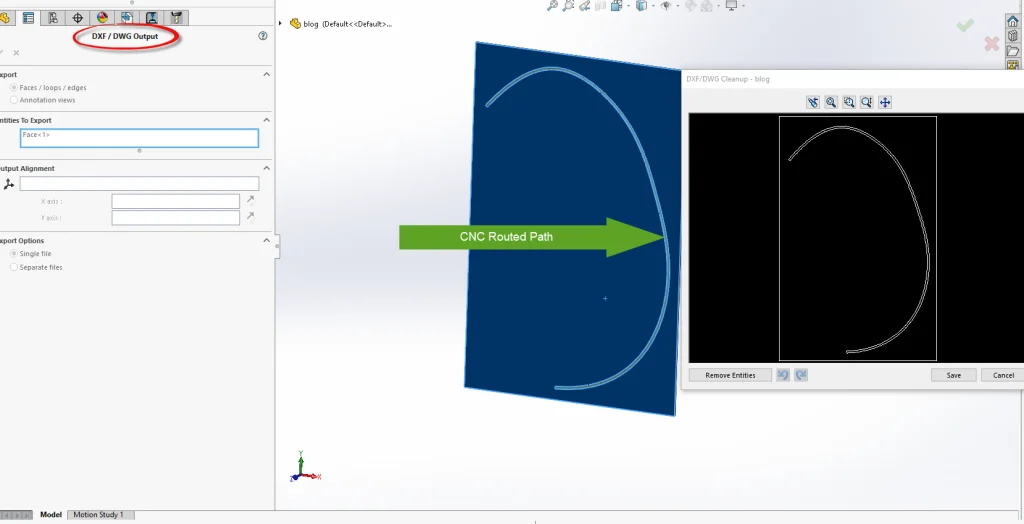1024x524 pixels.
Task: Choose Separate files export option
Action: (x=13, y=267)
